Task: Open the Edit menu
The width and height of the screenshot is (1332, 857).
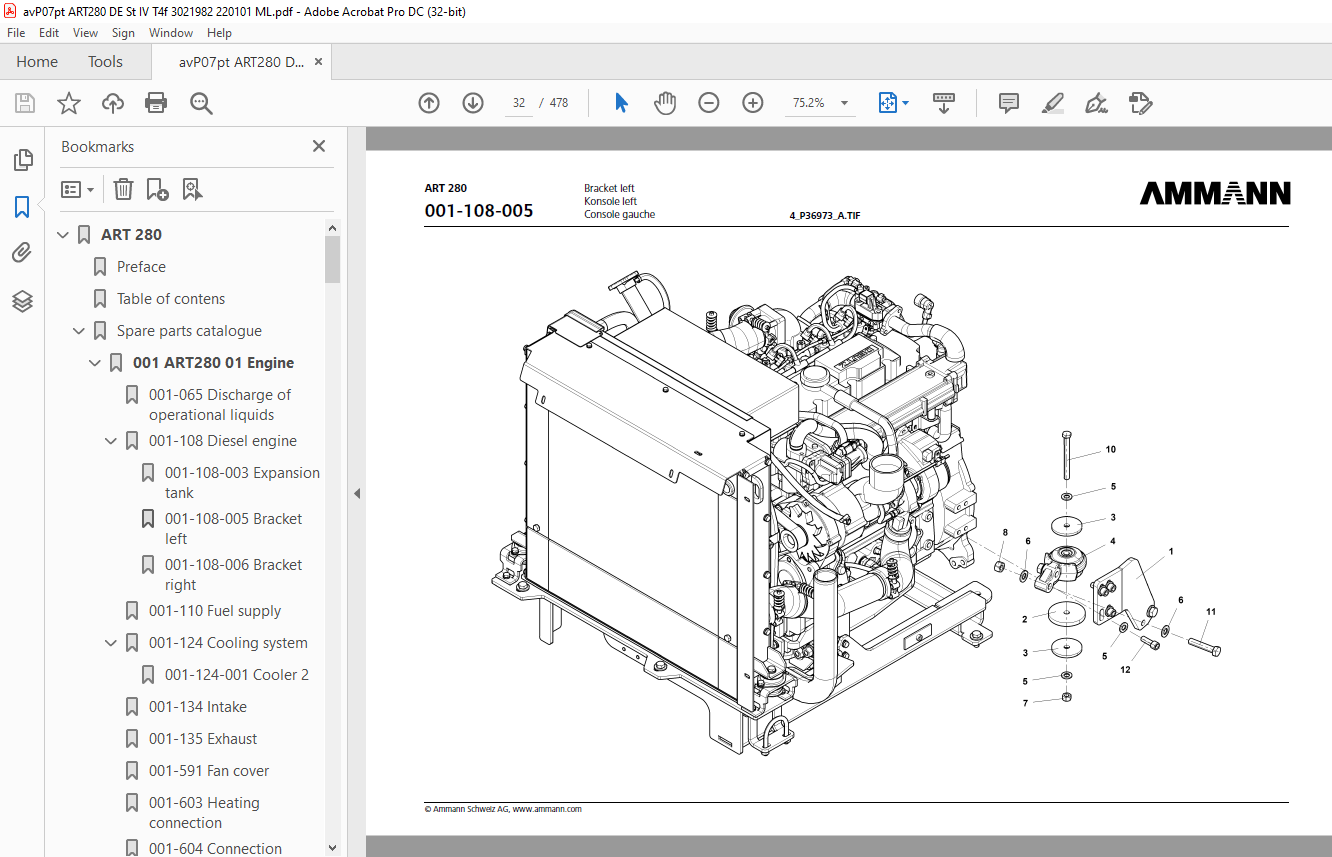Action: pos(49,33)
